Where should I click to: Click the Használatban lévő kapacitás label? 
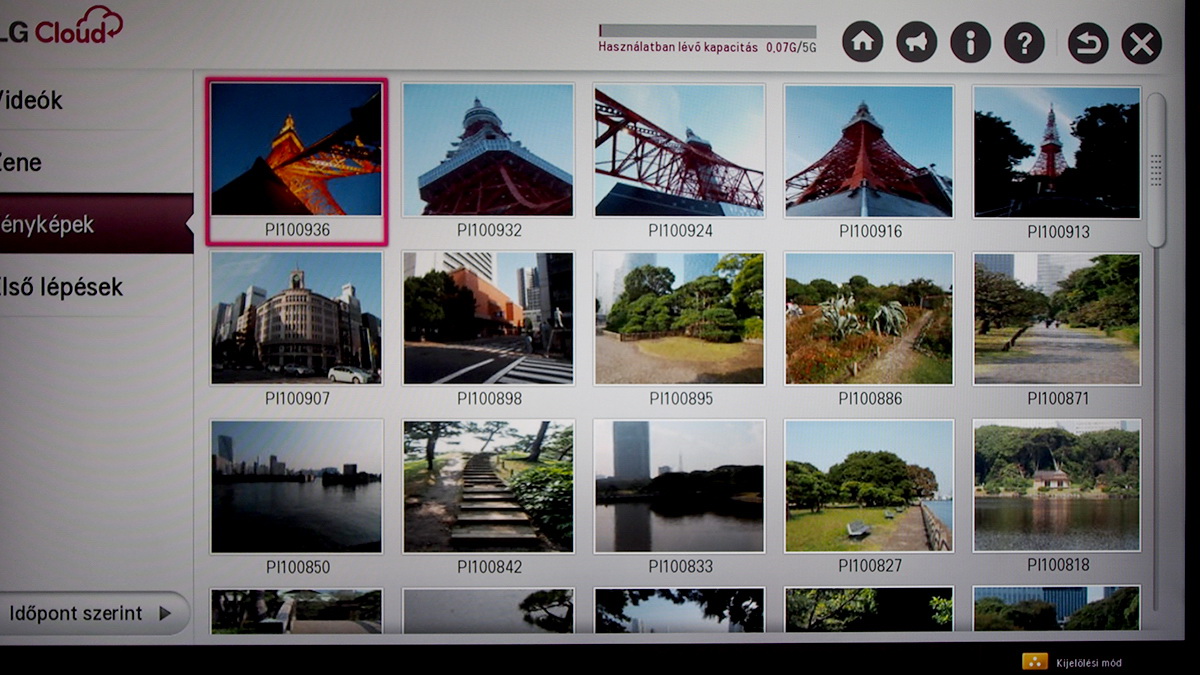pos(678,47)
